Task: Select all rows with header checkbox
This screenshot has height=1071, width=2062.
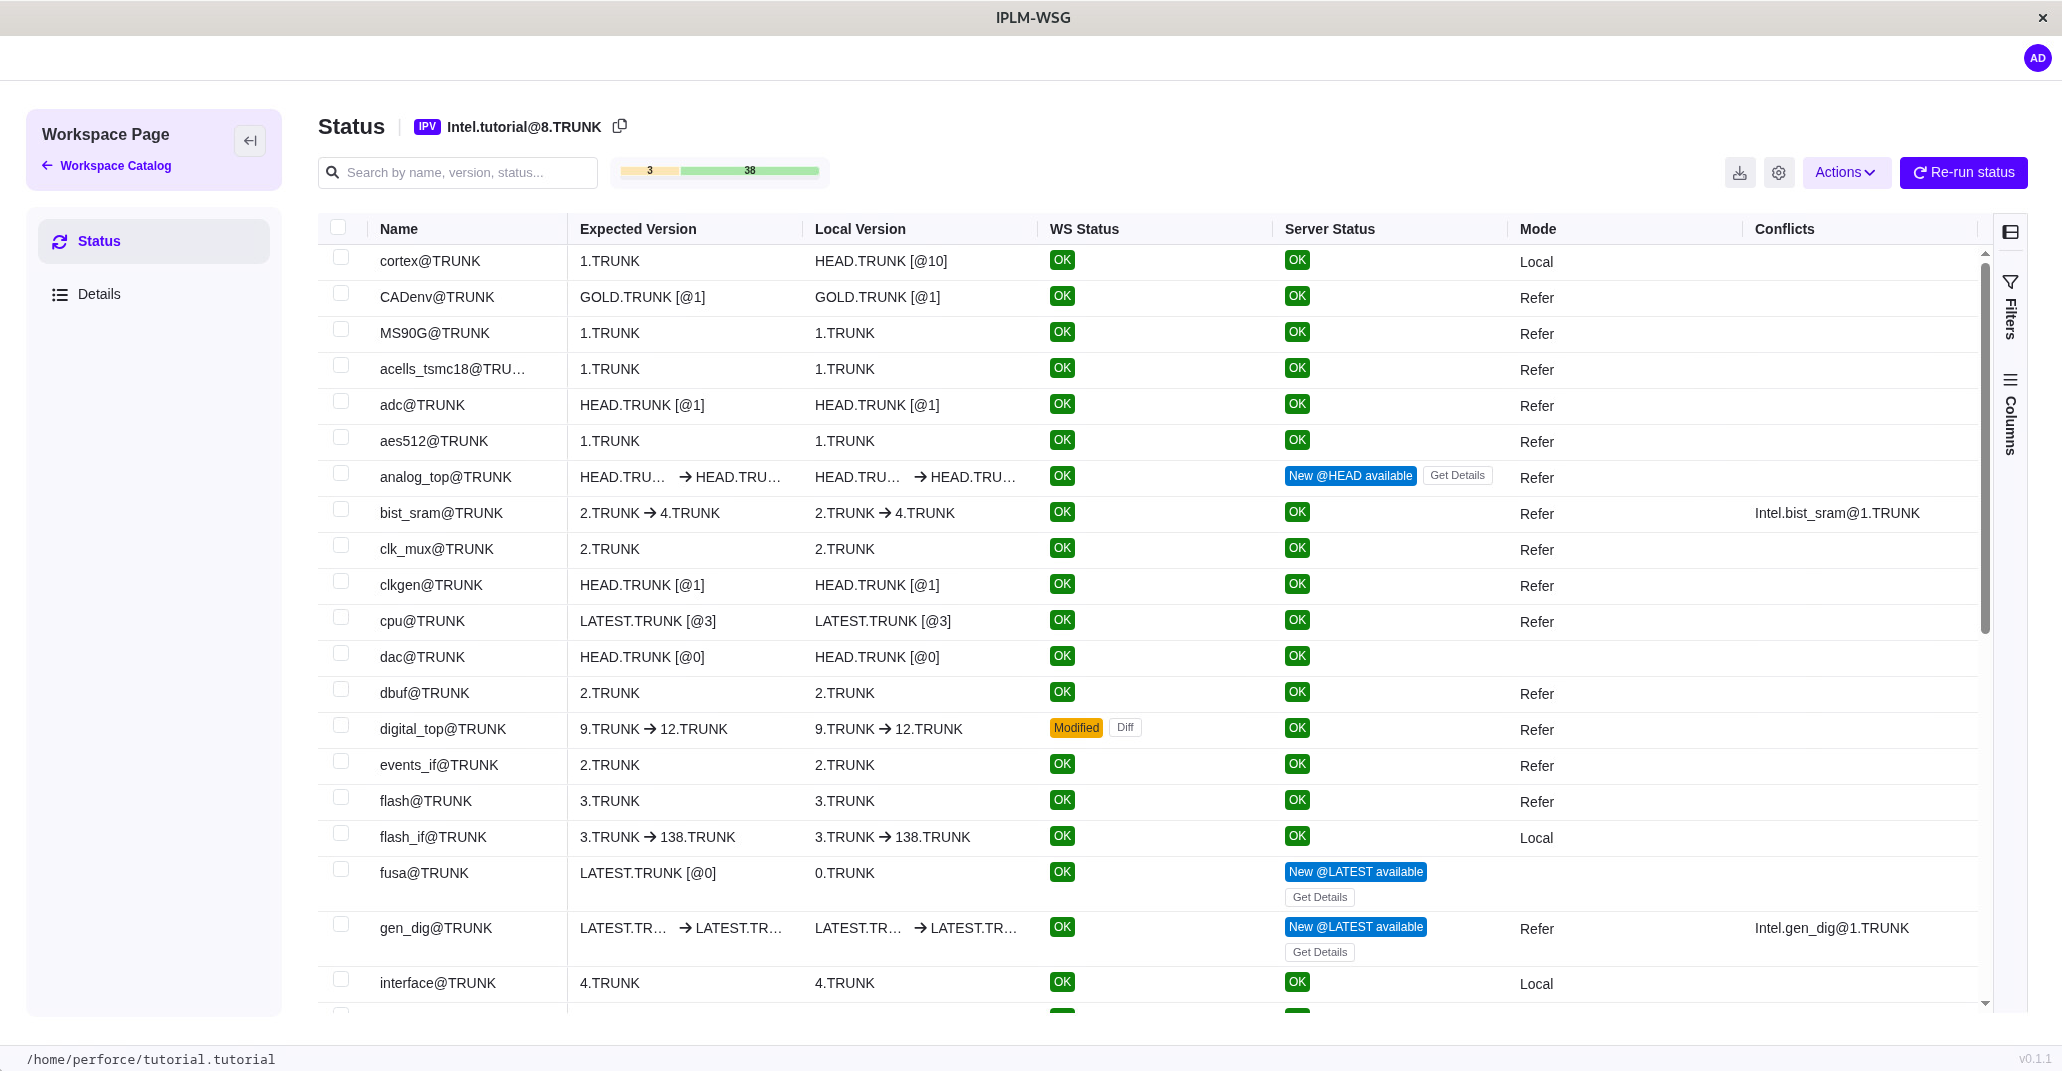Action: pyautogui.click(x=338, y=227)
